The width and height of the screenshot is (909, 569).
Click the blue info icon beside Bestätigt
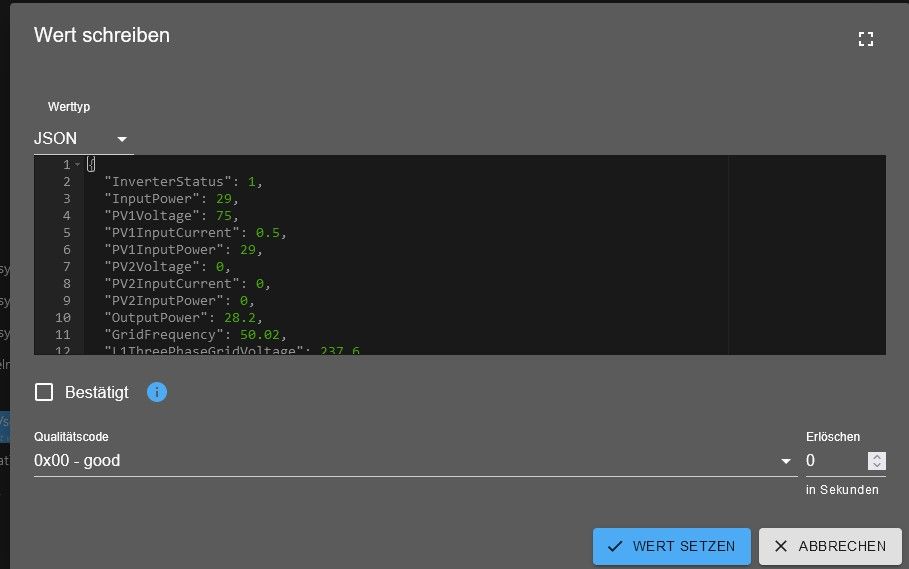[x=157, y=392]
